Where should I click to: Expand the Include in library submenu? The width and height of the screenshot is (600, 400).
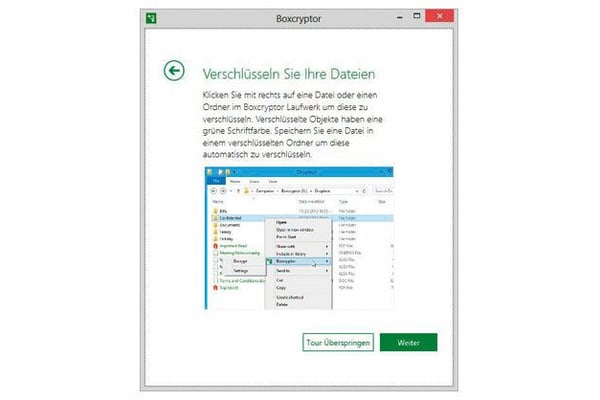(x=327, y=254)
